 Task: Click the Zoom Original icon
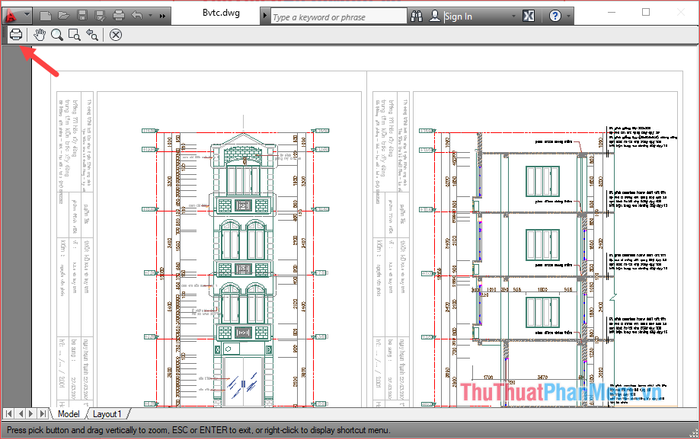point(92,34)
